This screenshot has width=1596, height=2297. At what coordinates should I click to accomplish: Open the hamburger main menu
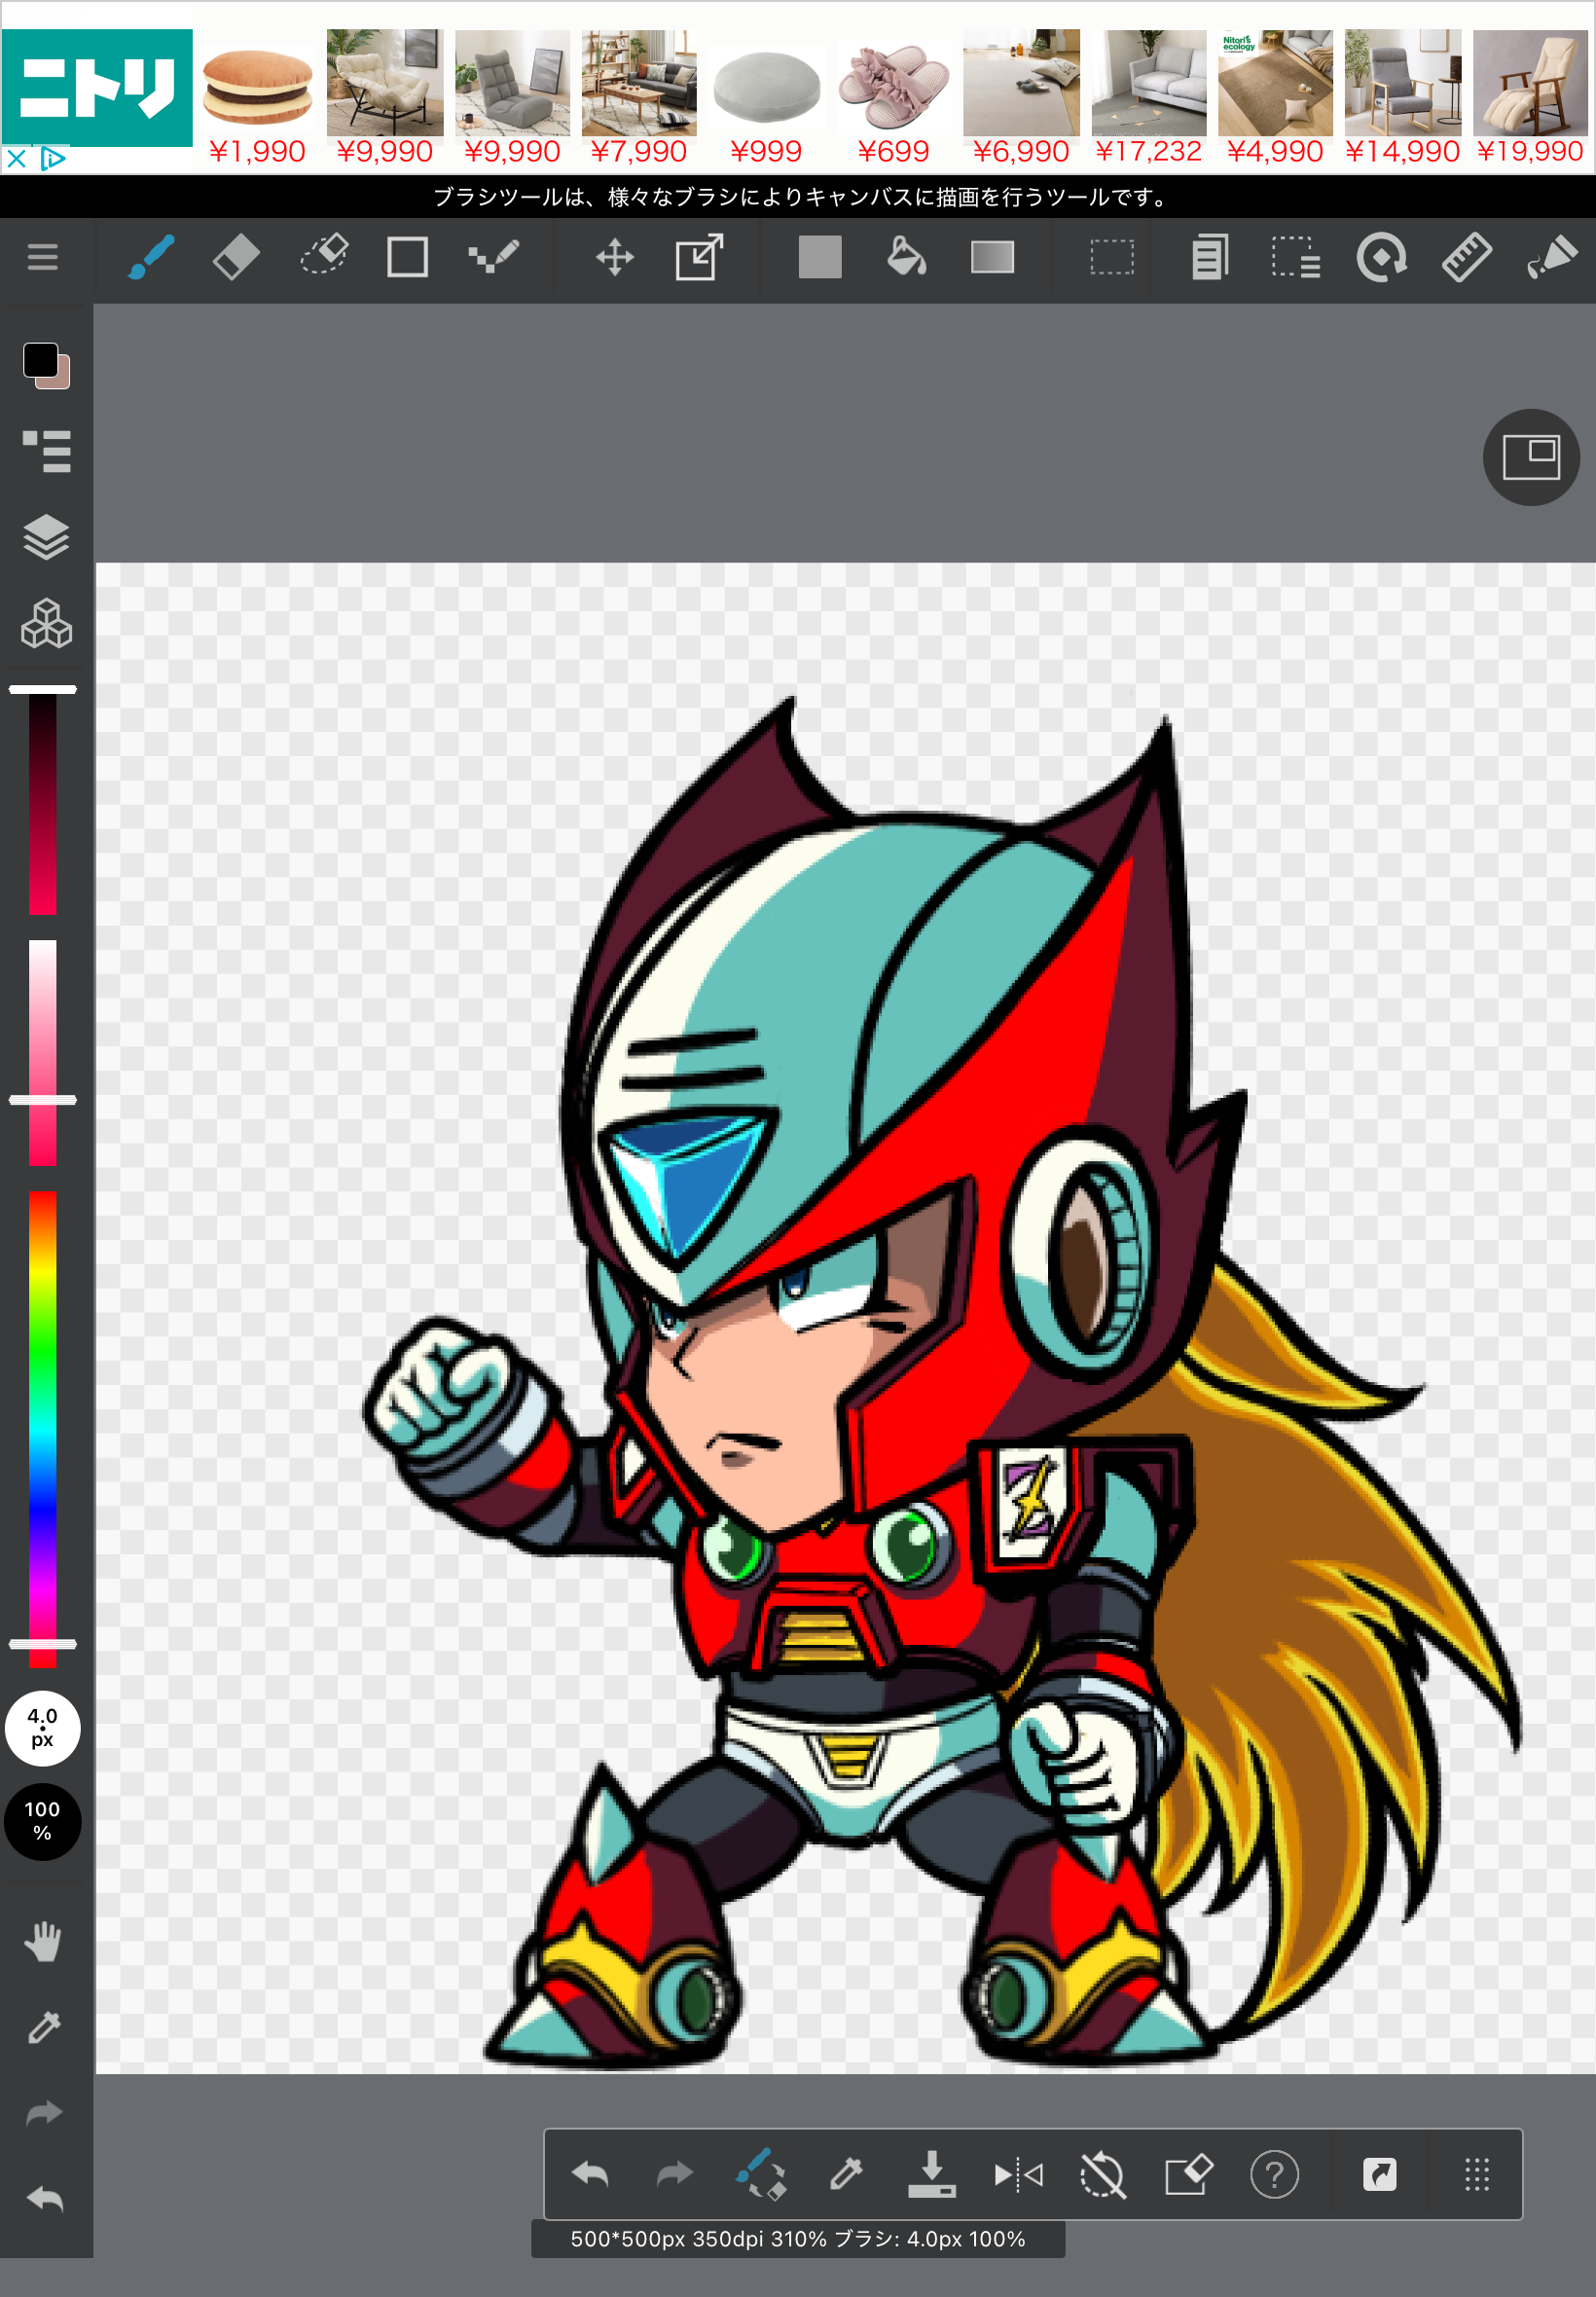coord(42,258)
